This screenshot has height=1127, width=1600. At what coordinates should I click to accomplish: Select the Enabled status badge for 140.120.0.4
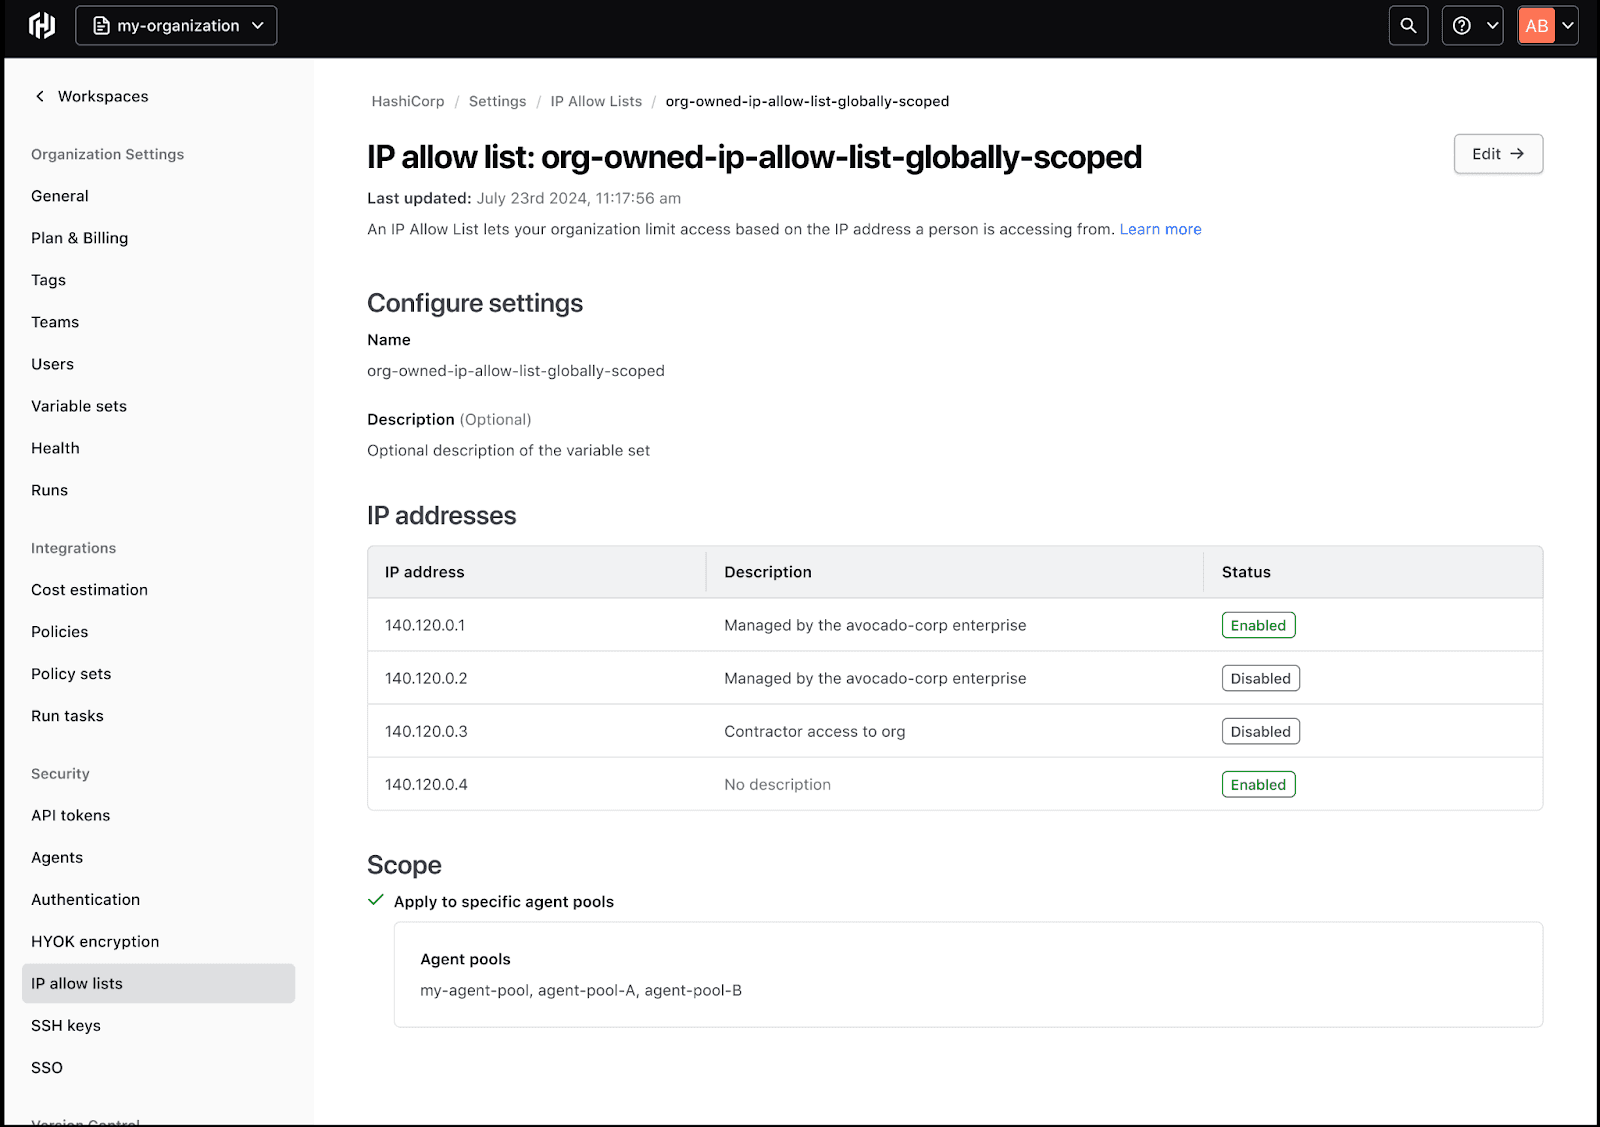point(1258,784)
